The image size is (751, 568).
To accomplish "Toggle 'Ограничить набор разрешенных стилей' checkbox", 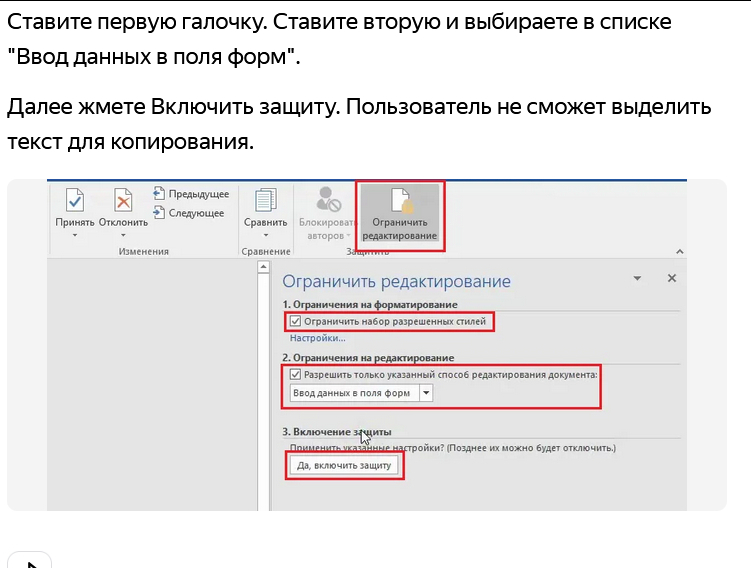I will [296, 321].
